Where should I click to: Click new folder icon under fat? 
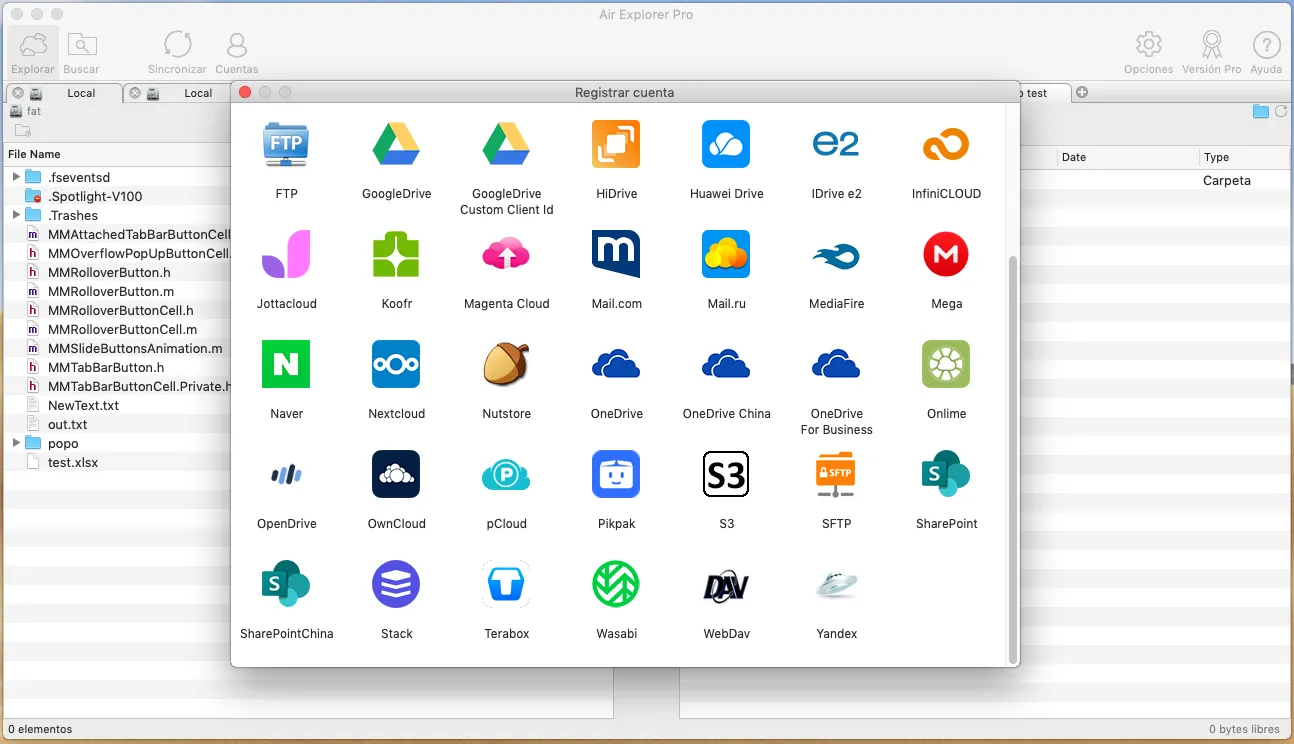pyautogui.click(x=22, y=131)
